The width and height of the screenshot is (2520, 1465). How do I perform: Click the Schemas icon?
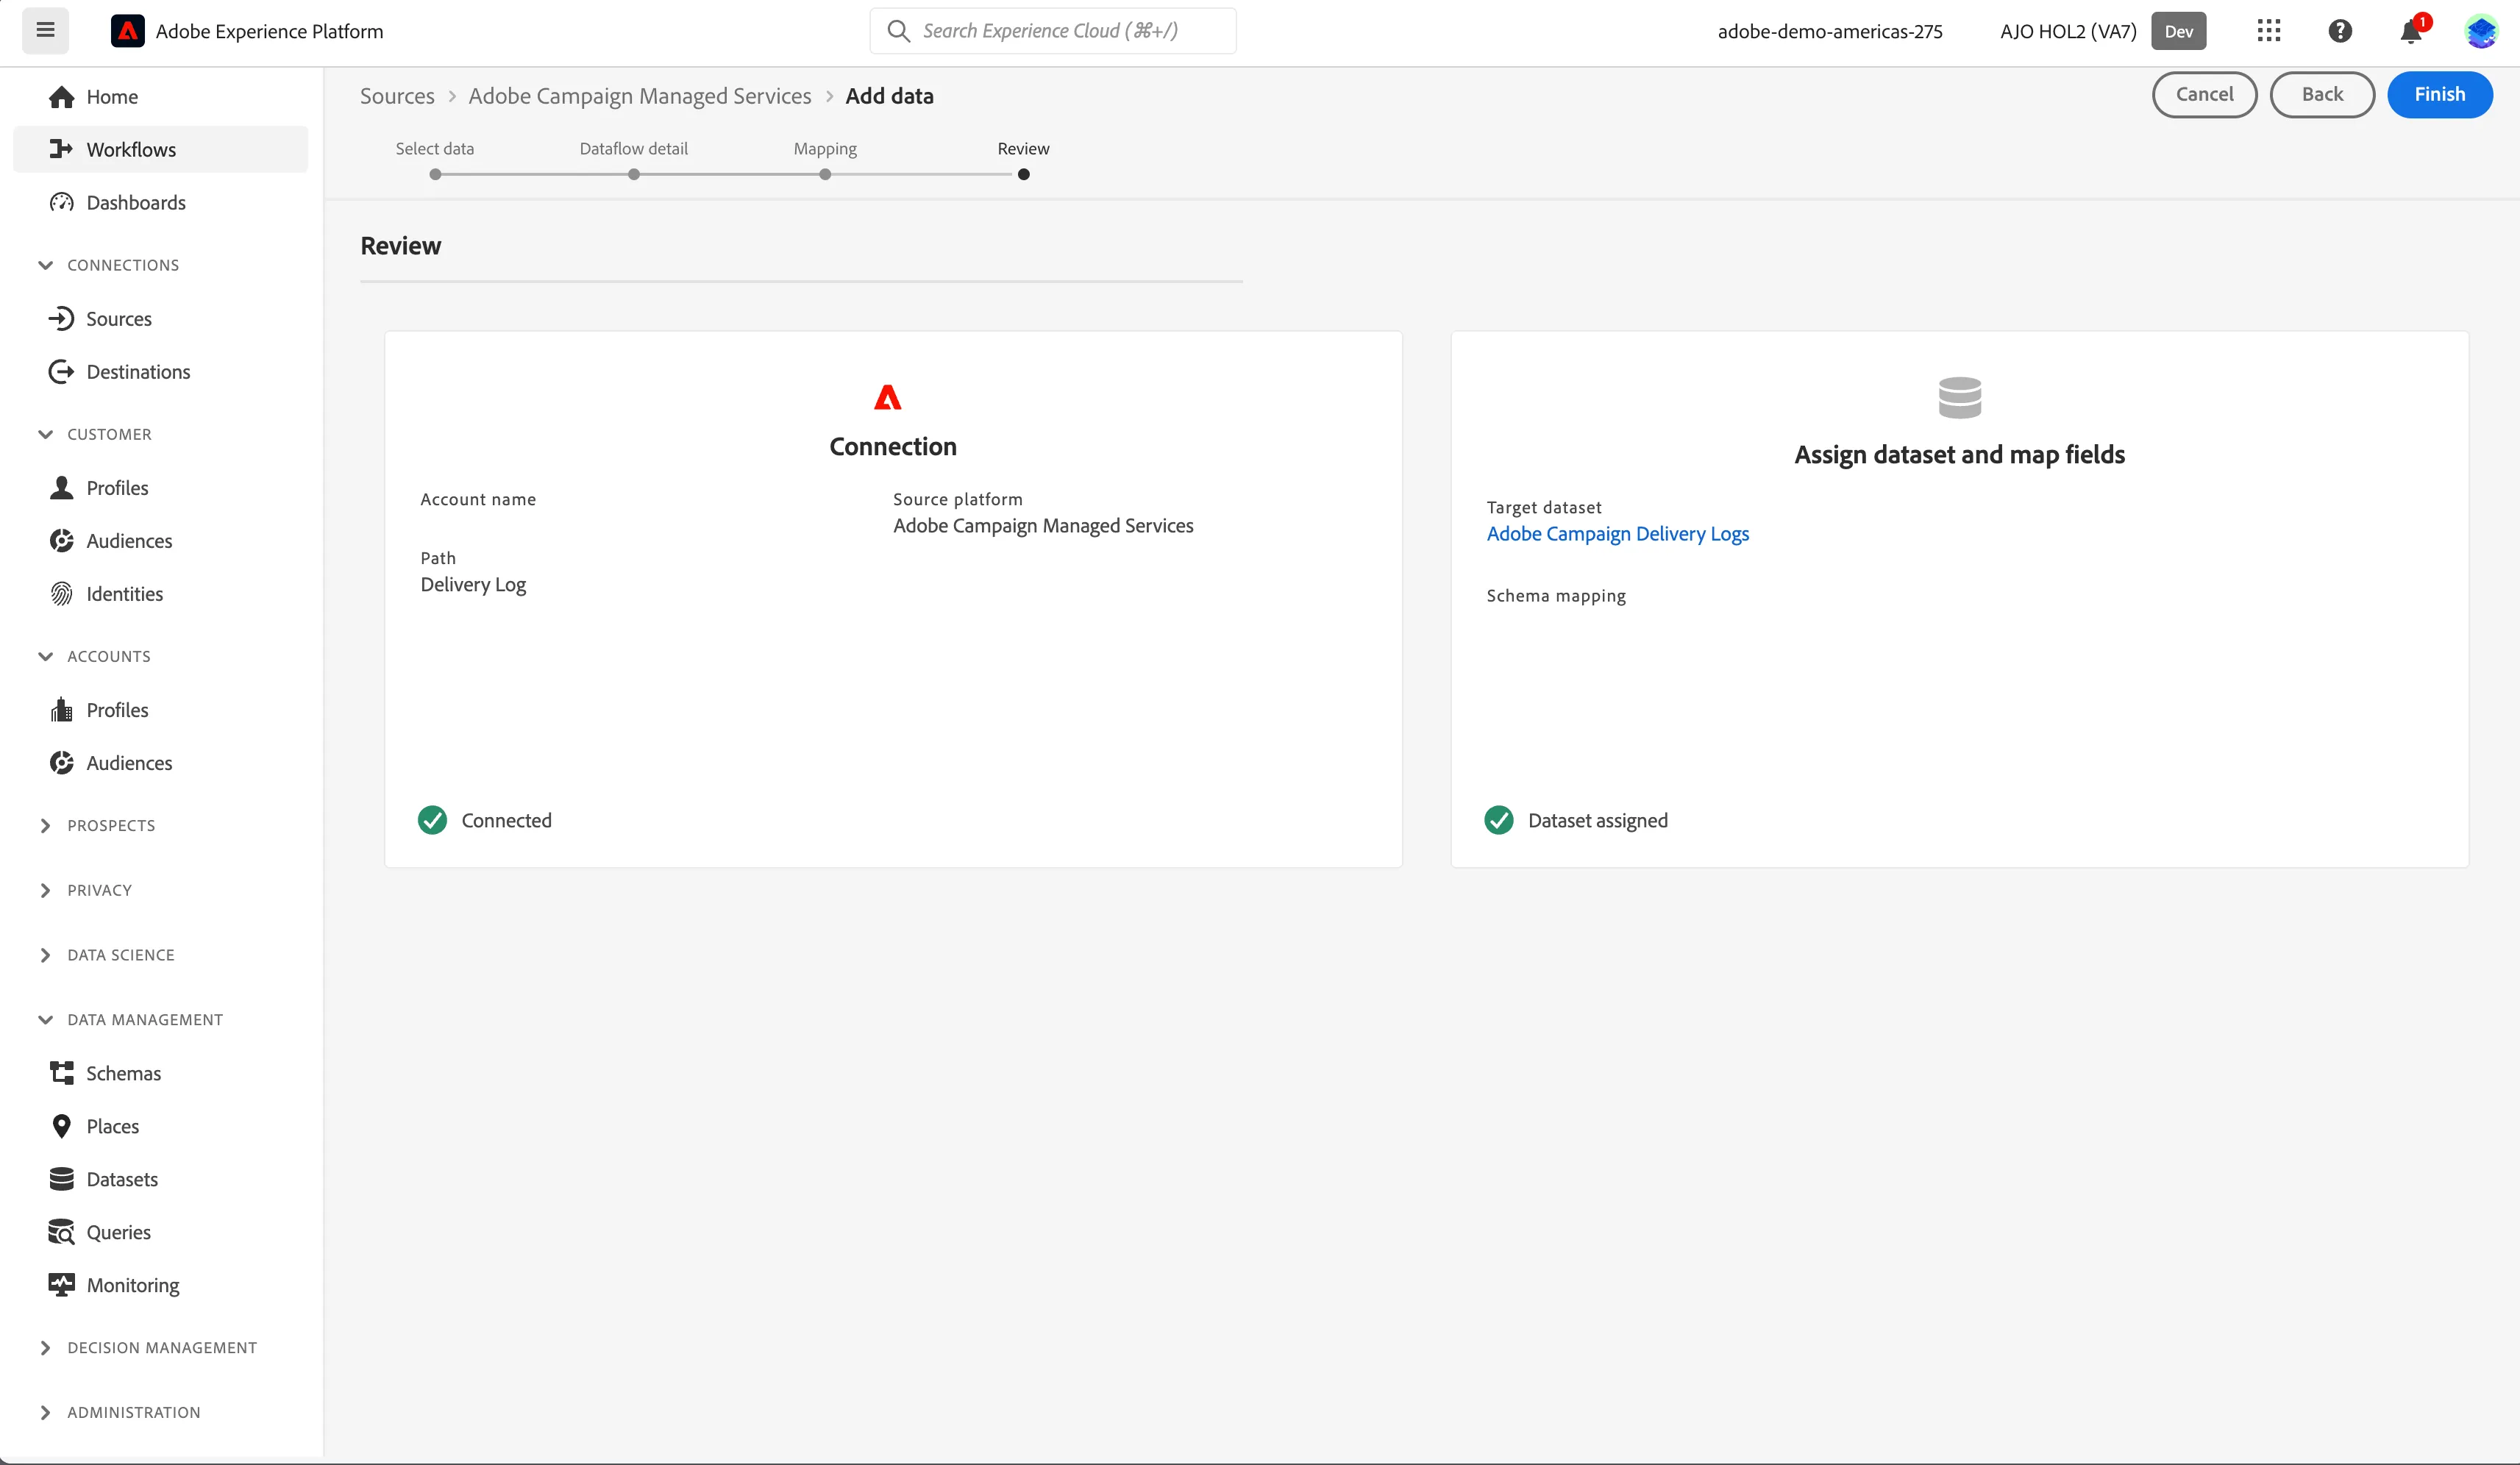point(62,1073)
